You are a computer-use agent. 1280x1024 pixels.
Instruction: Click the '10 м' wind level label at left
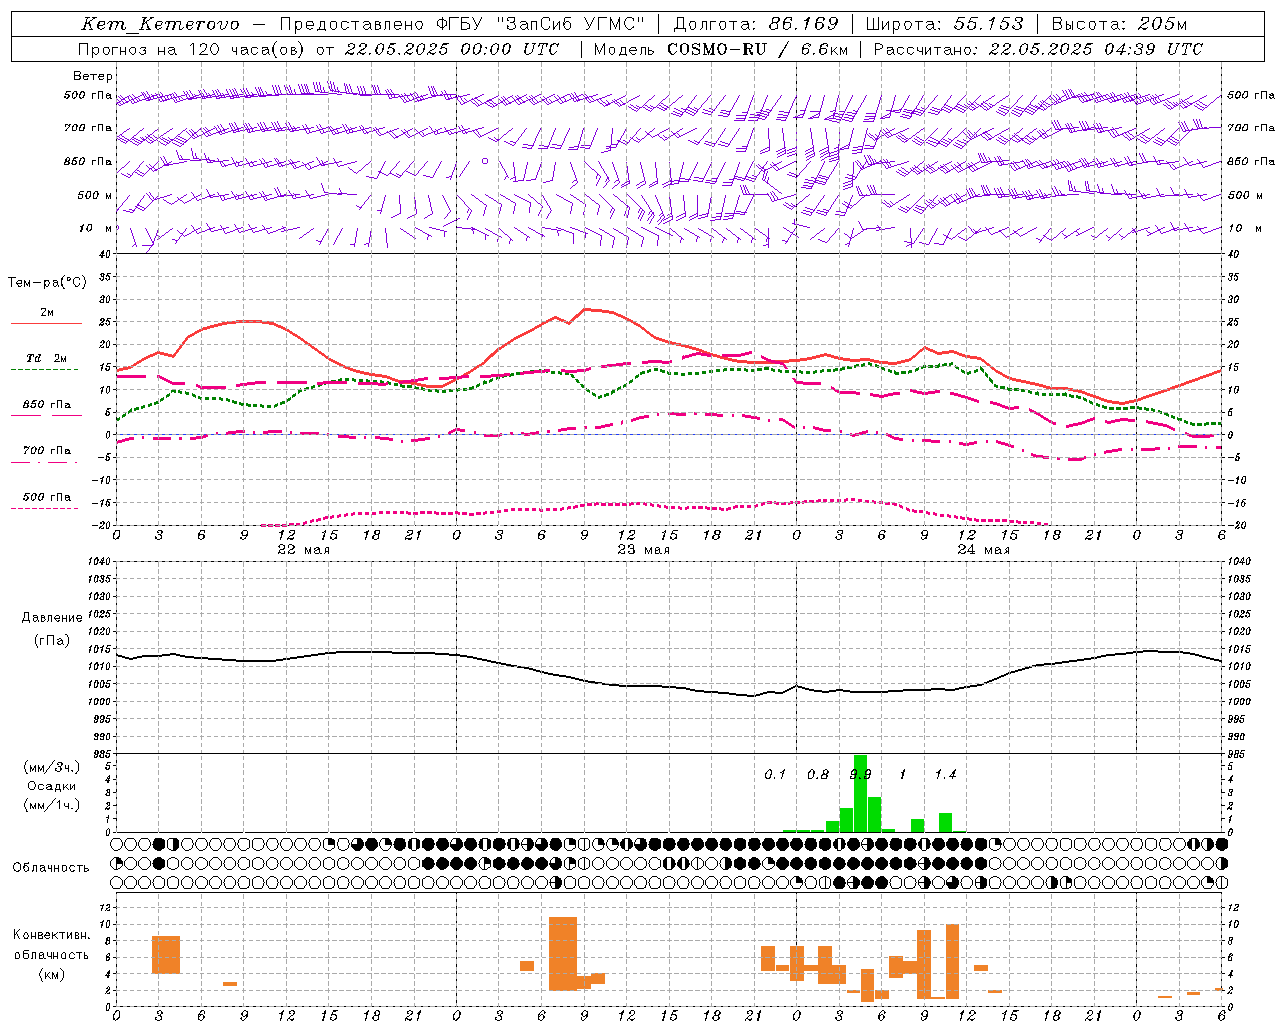point(97,228)
